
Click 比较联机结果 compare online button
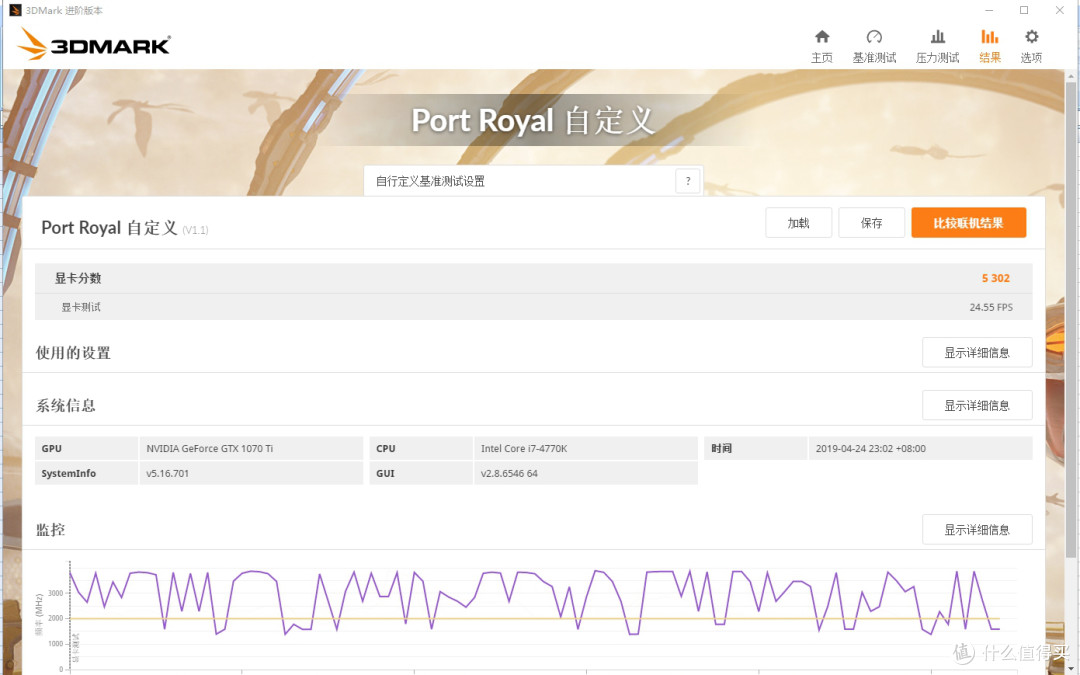[968, 222]
